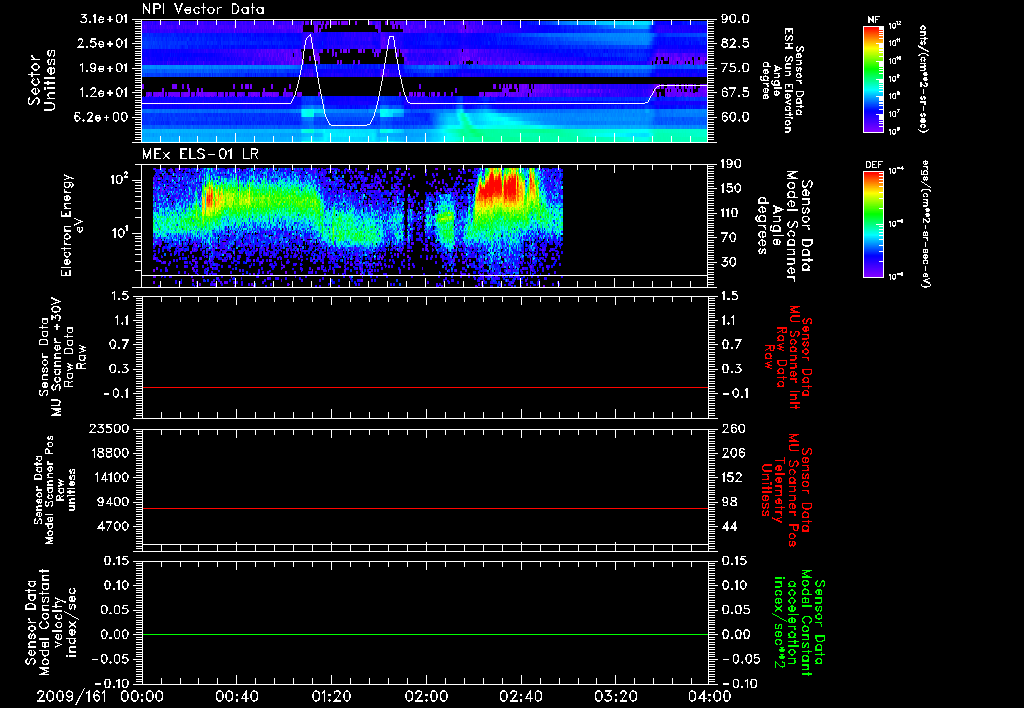Screen dimensions: 1024x708
Task: Click the red 'MU Scanner Pos Telemetry' label
Action: tap(787, 489)
